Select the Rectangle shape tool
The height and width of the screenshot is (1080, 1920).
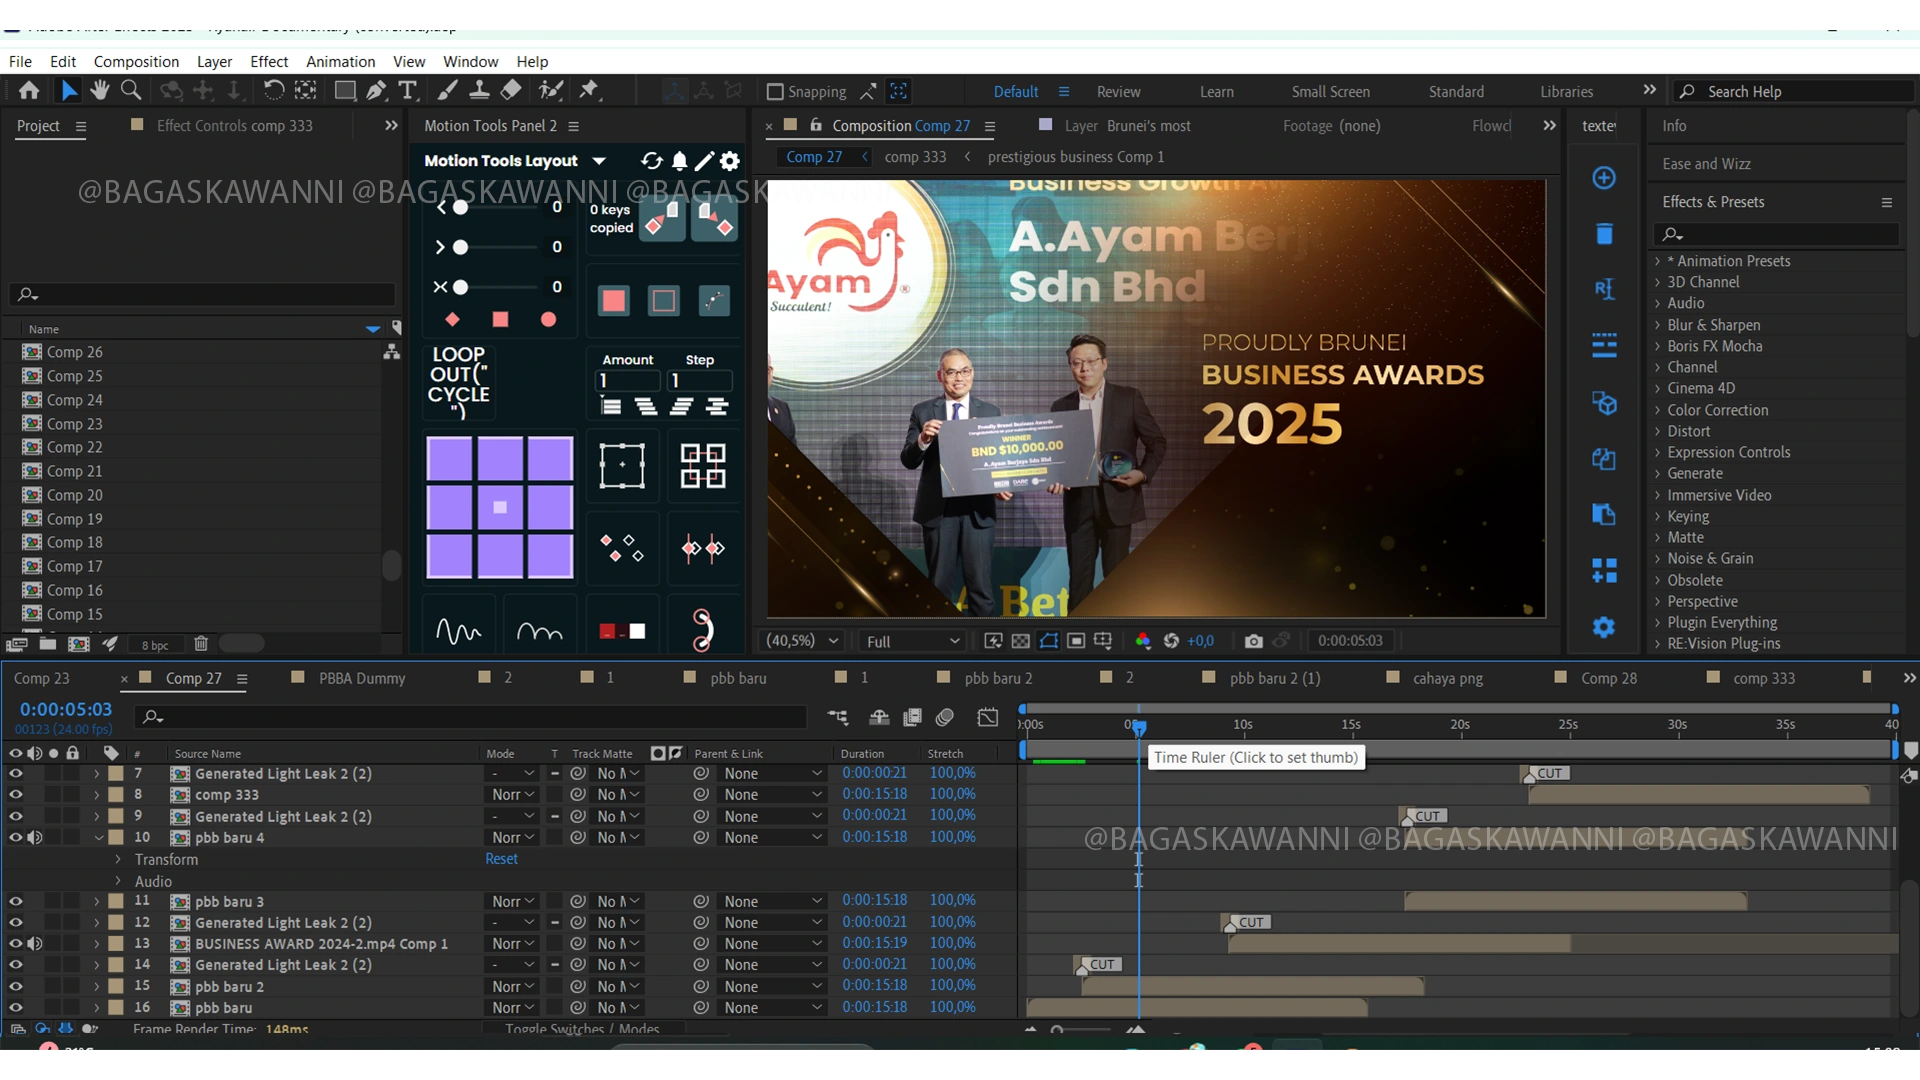coord(345,91)
